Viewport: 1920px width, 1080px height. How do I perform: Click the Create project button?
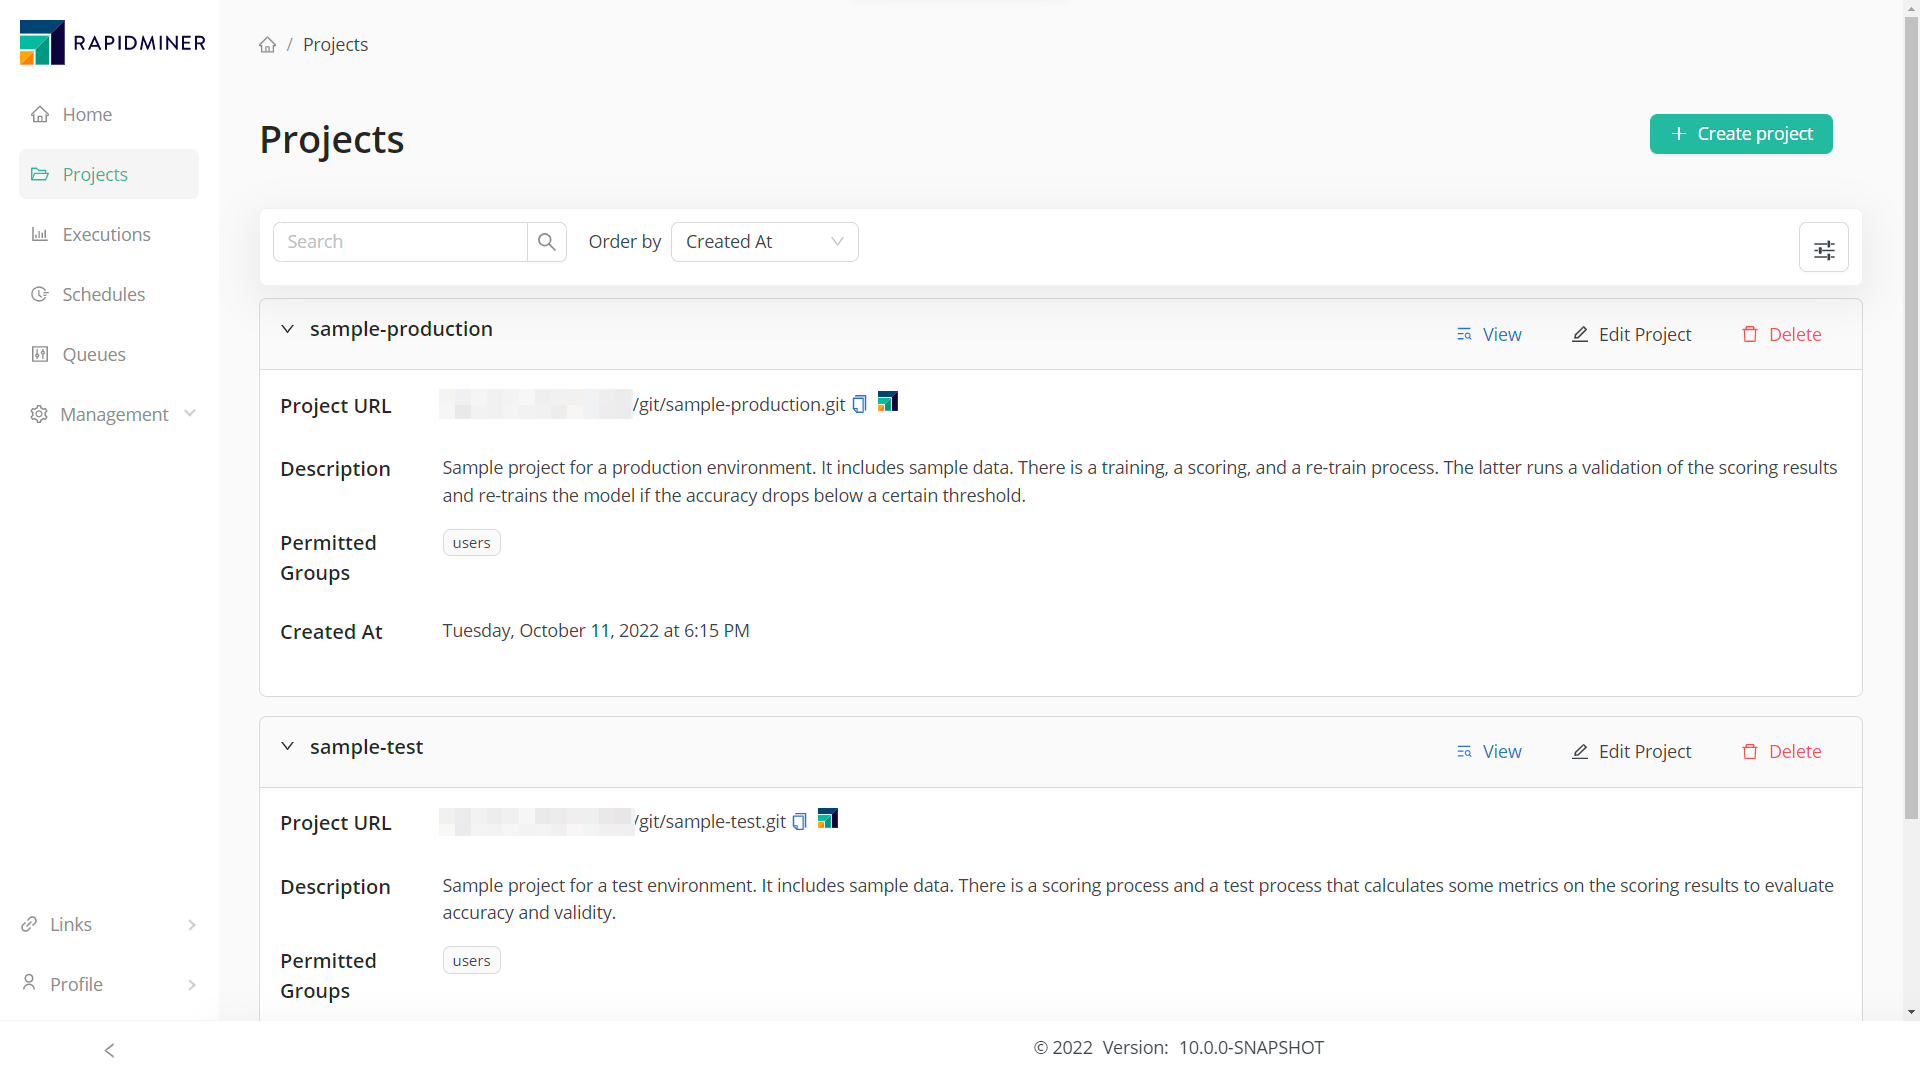(x=1740, y=134)
